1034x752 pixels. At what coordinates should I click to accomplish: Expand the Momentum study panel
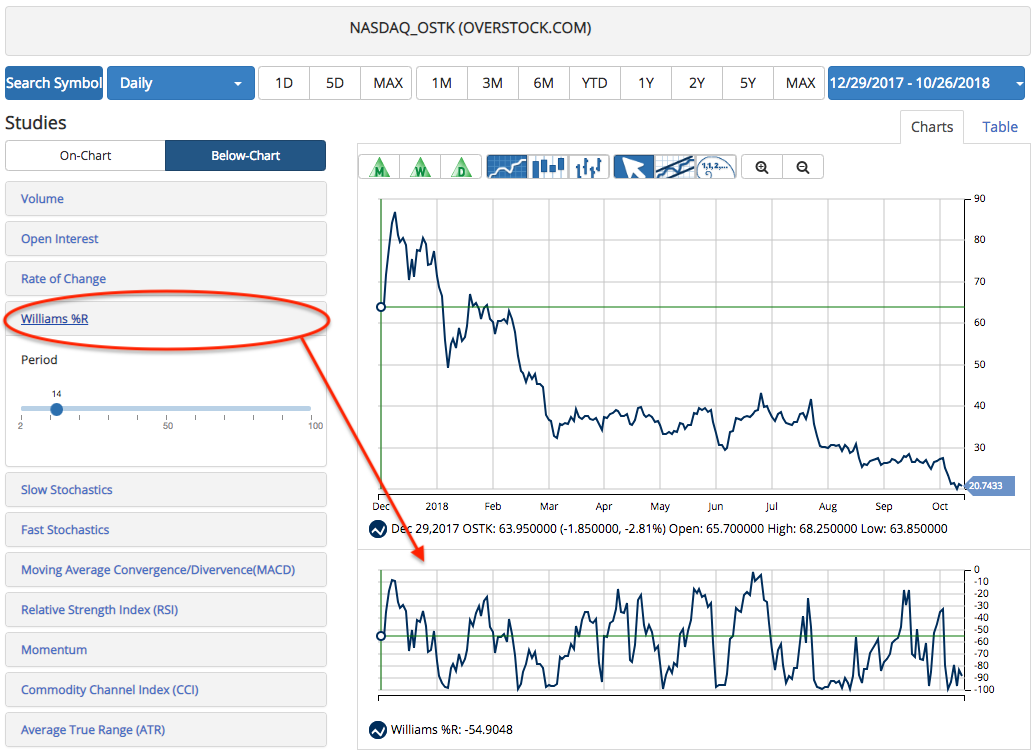166,650
